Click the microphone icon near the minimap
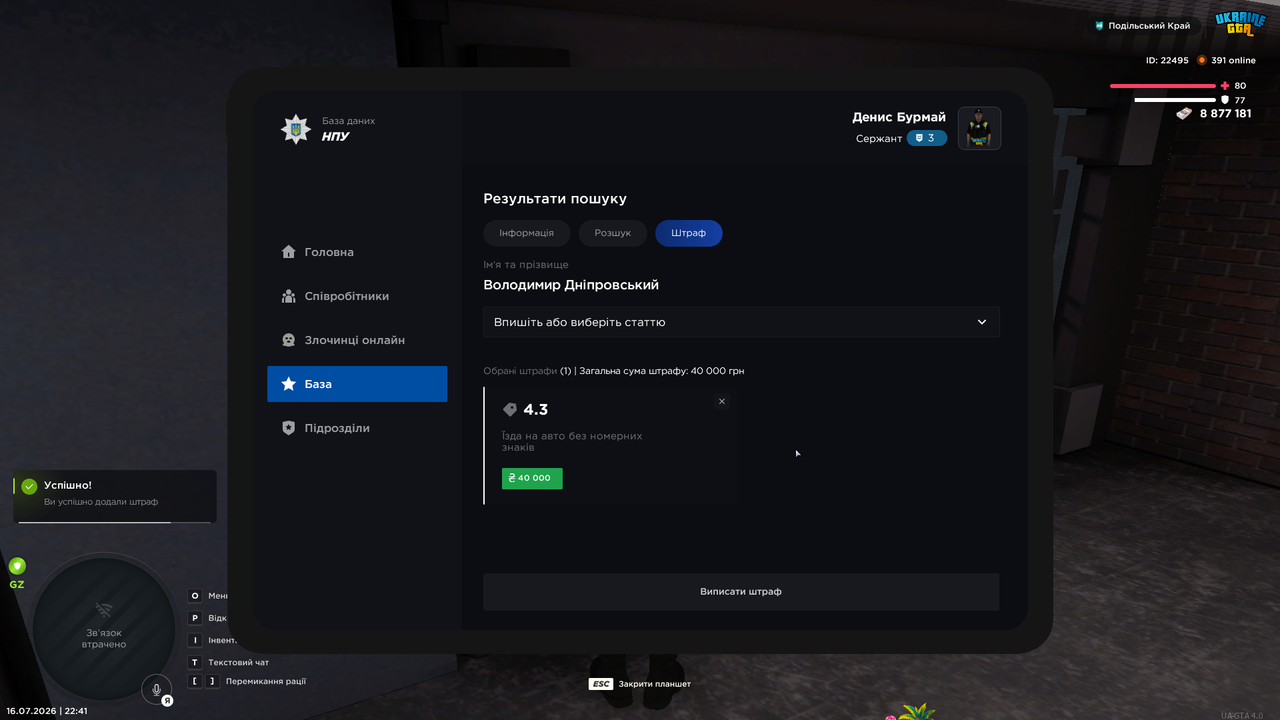The height and width of the screenshot is (720, 1280). [x=156, y=689]
